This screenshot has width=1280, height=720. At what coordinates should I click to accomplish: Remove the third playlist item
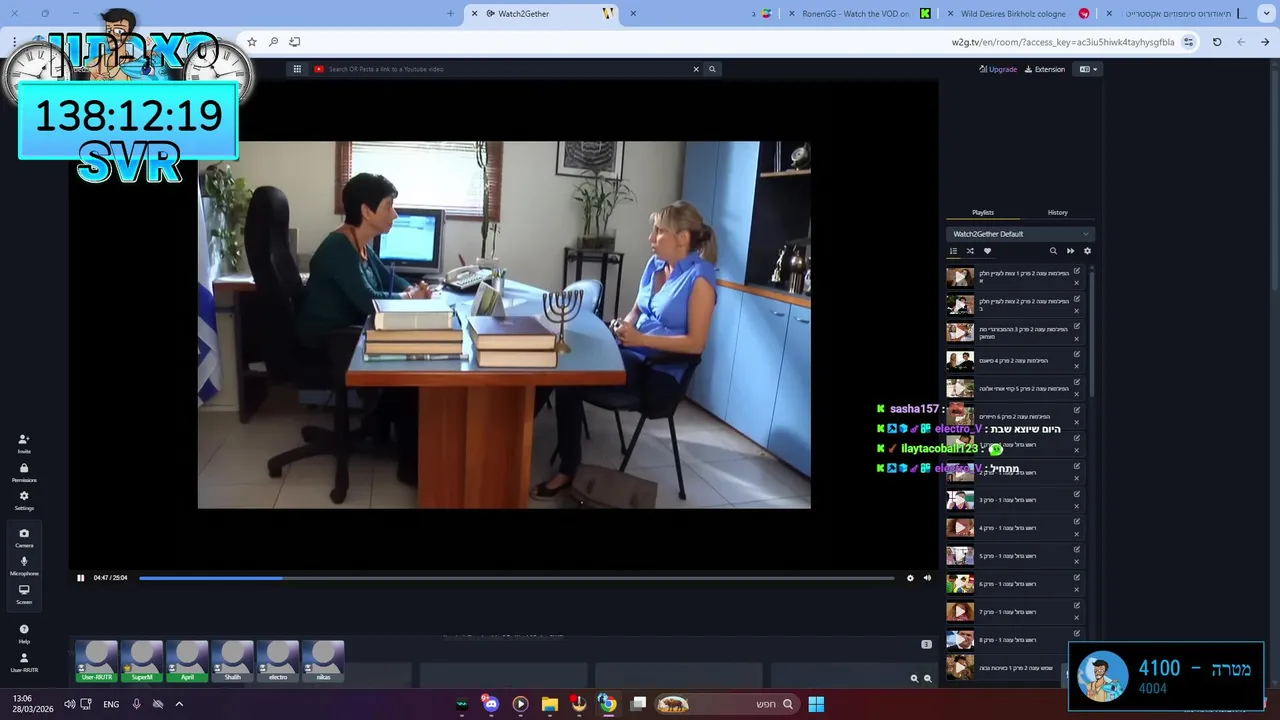(x=1077, y=339)
